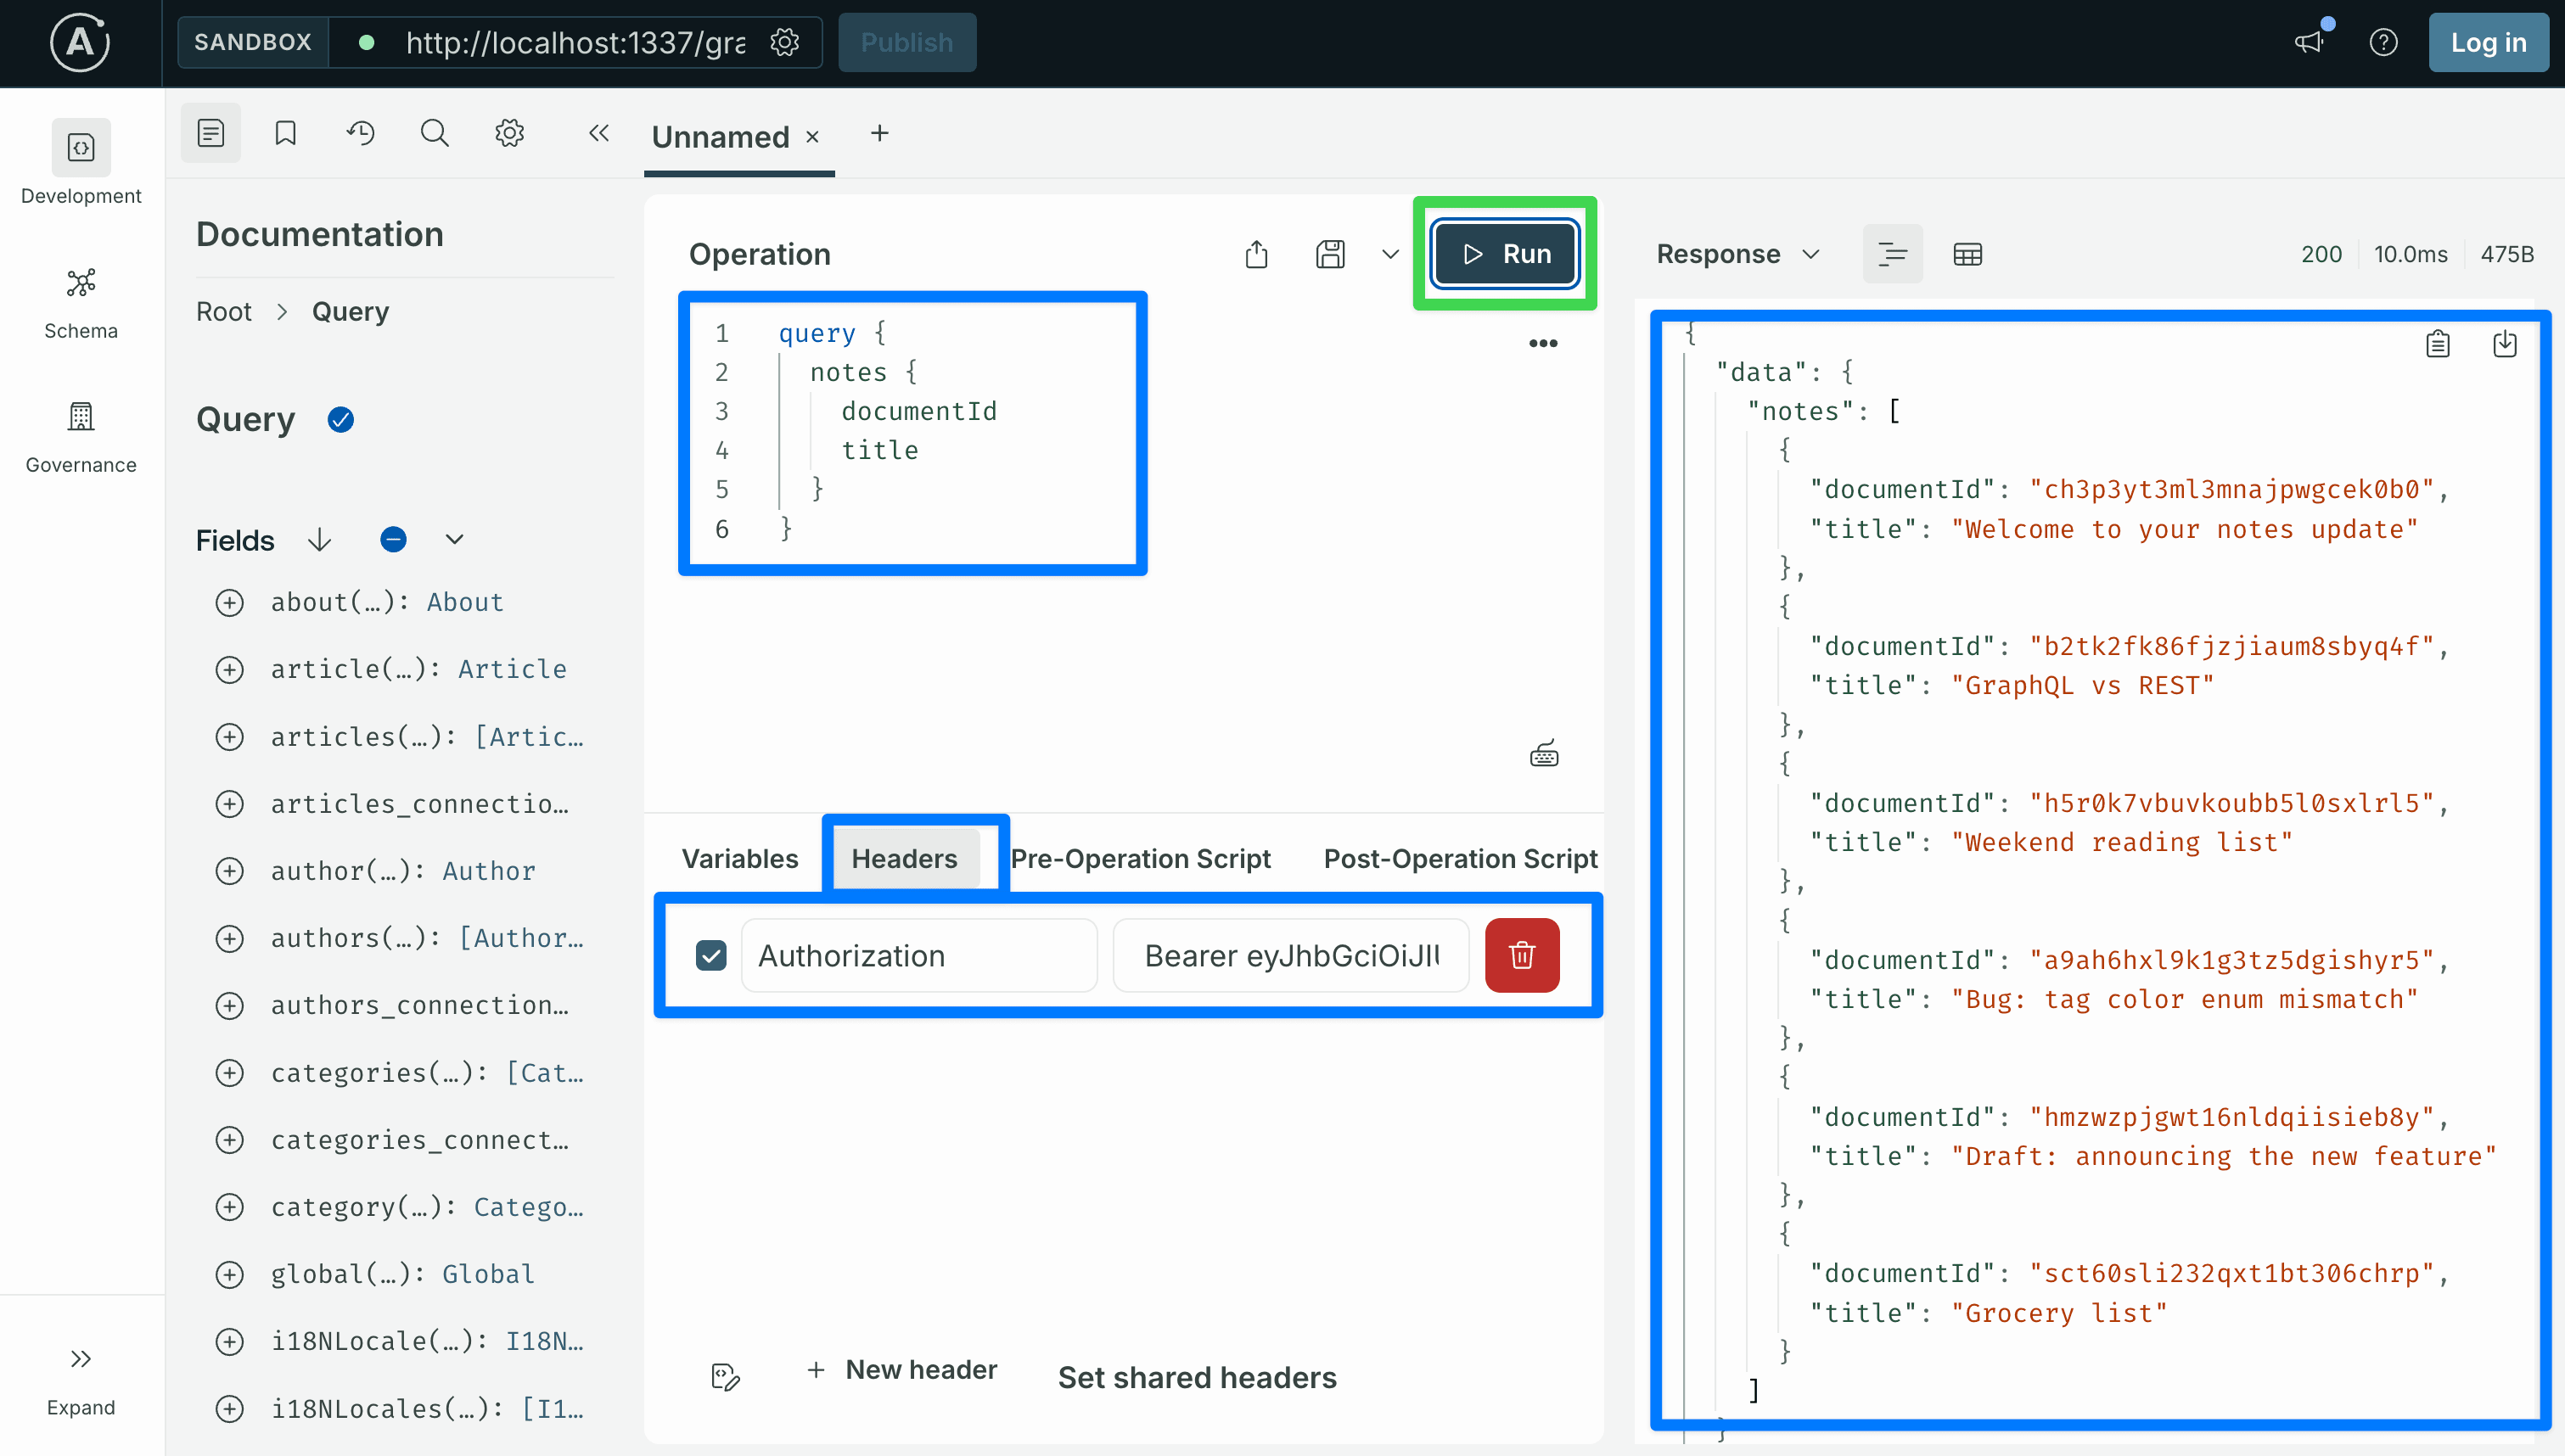Switch to the Variables tab
This screenshot has width=2565, height=1456.
point(740,858)
